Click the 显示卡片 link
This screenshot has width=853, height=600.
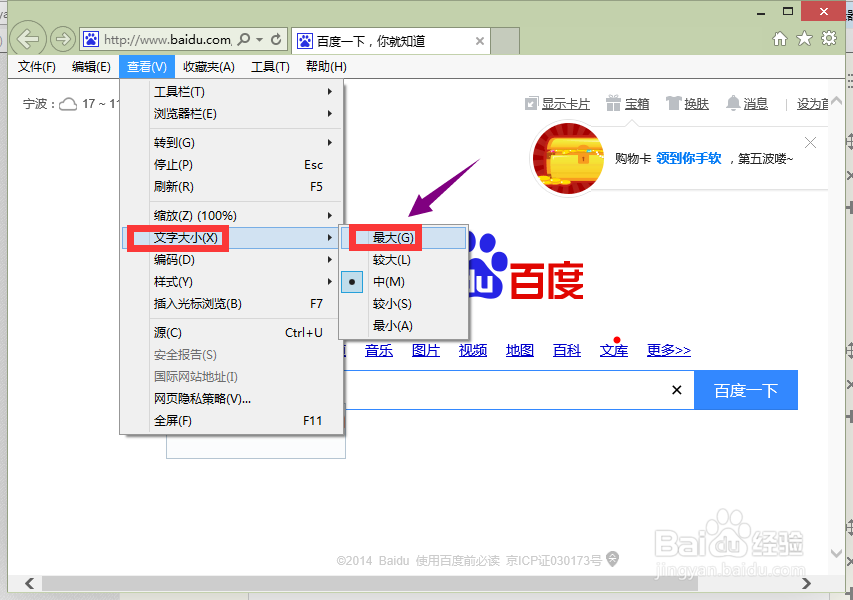(557, 103)
